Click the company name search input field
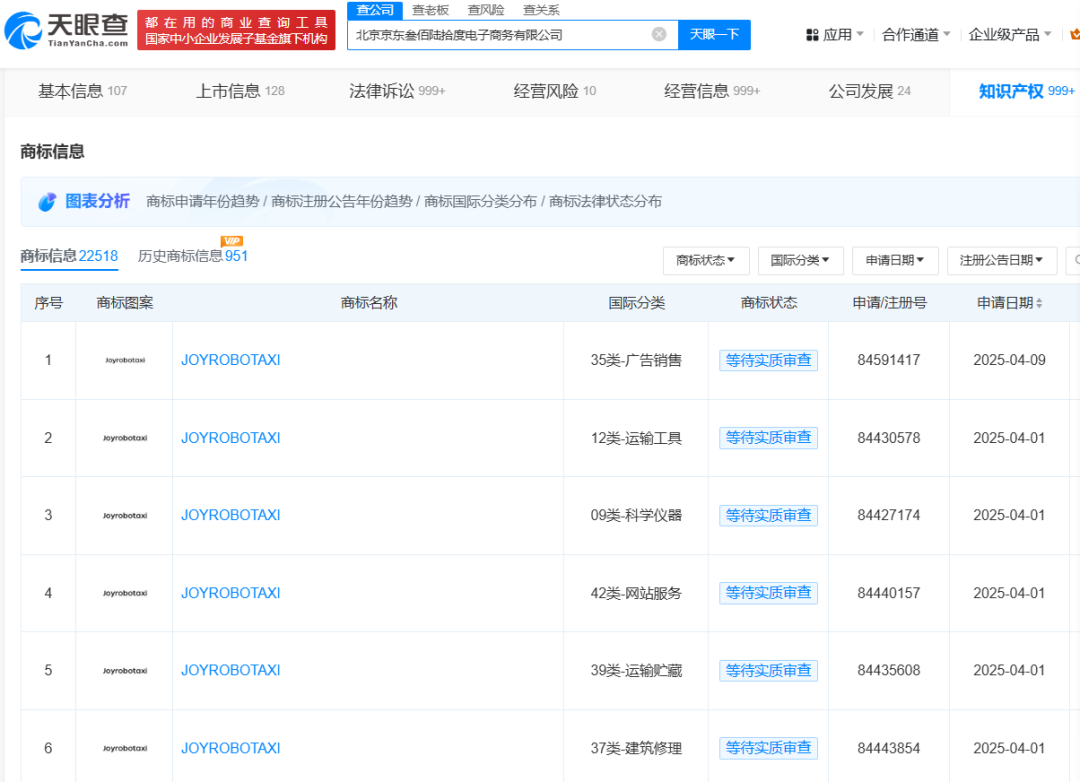The width and height of the screenshot is (1080, 782). coord(500,34)
